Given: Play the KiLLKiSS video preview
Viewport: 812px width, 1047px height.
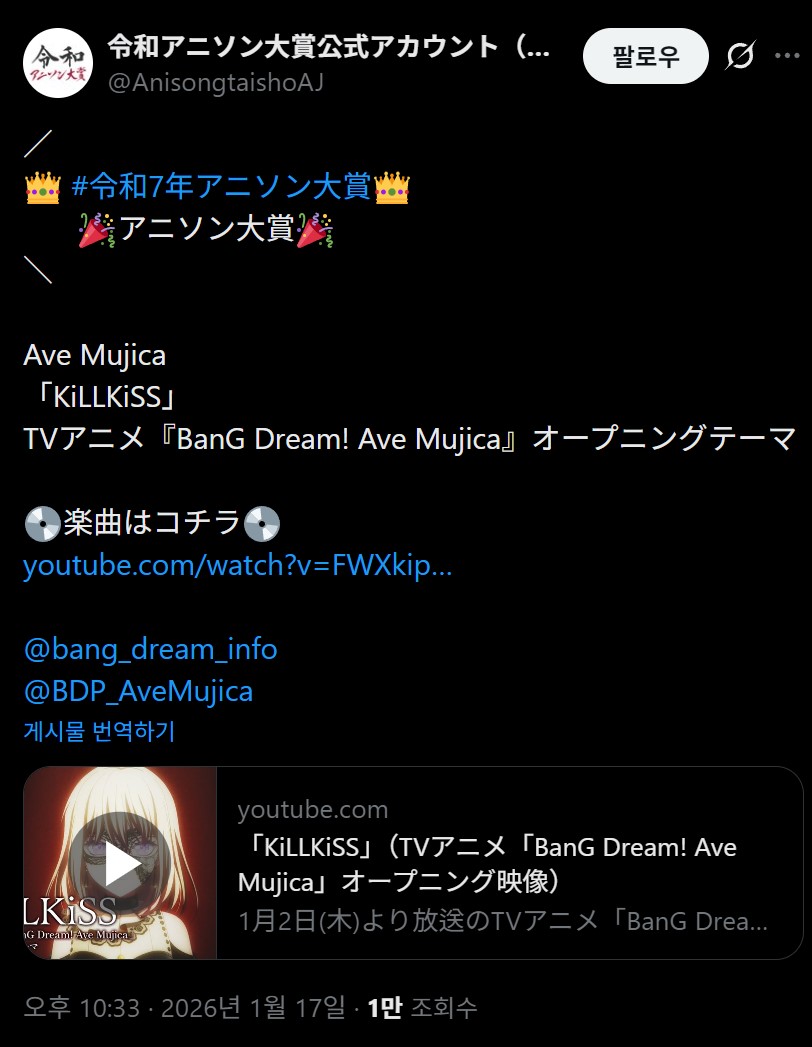Looking at the screenshot, I should coord(120,863).
